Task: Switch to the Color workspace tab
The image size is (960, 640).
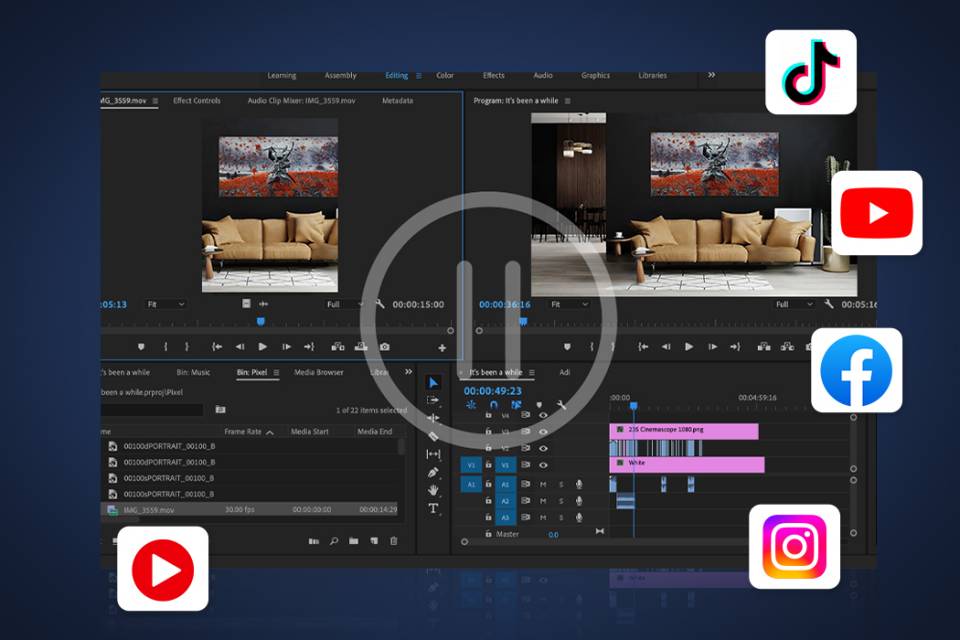Action: pyautogui.click(x=445, y=75)
